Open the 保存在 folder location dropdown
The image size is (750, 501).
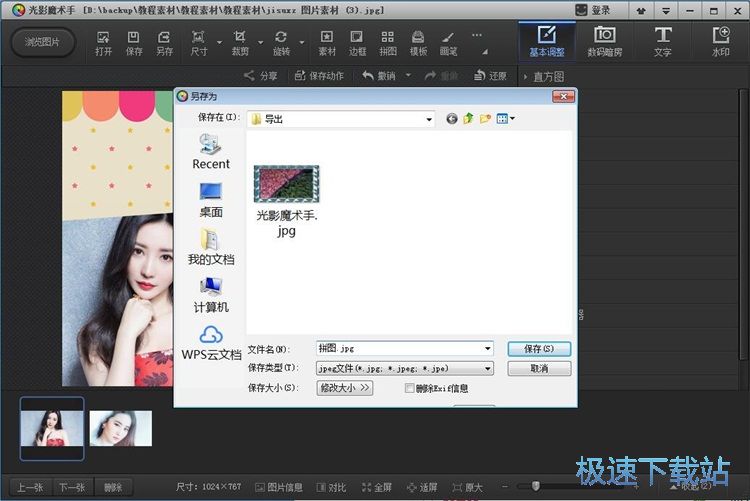pos(429,119)
